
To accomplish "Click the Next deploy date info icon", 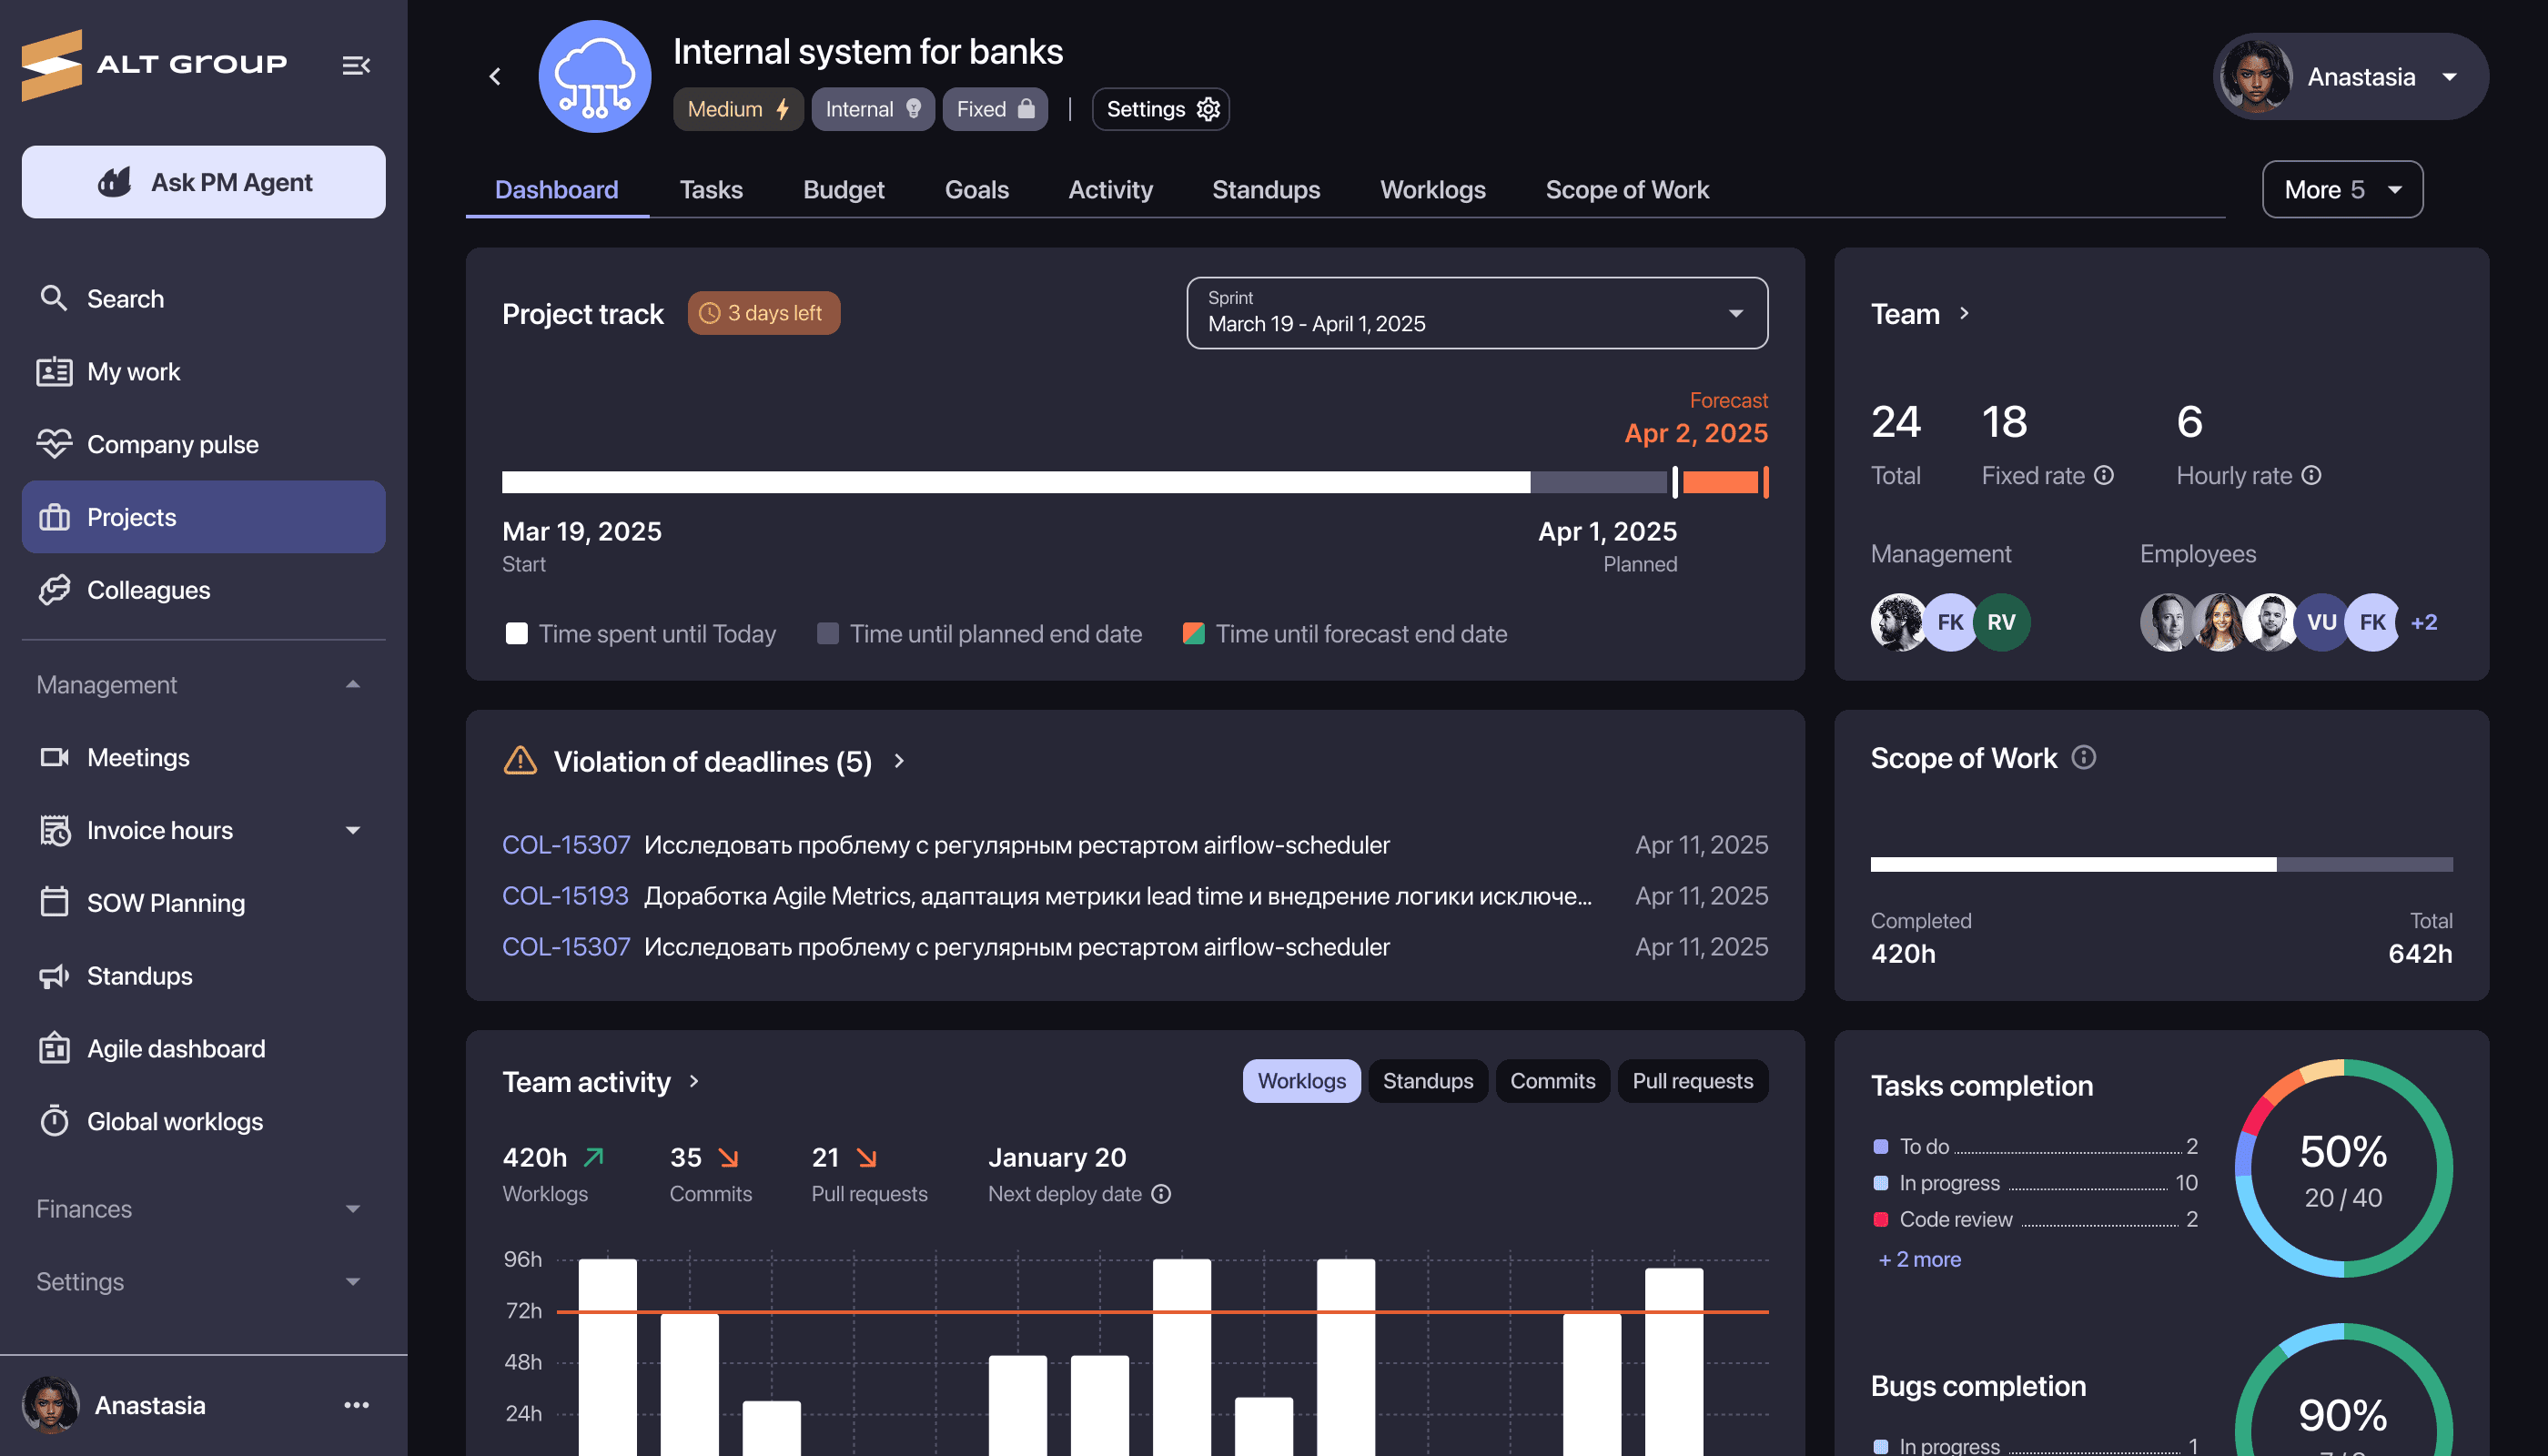I will (1161, 1193).
